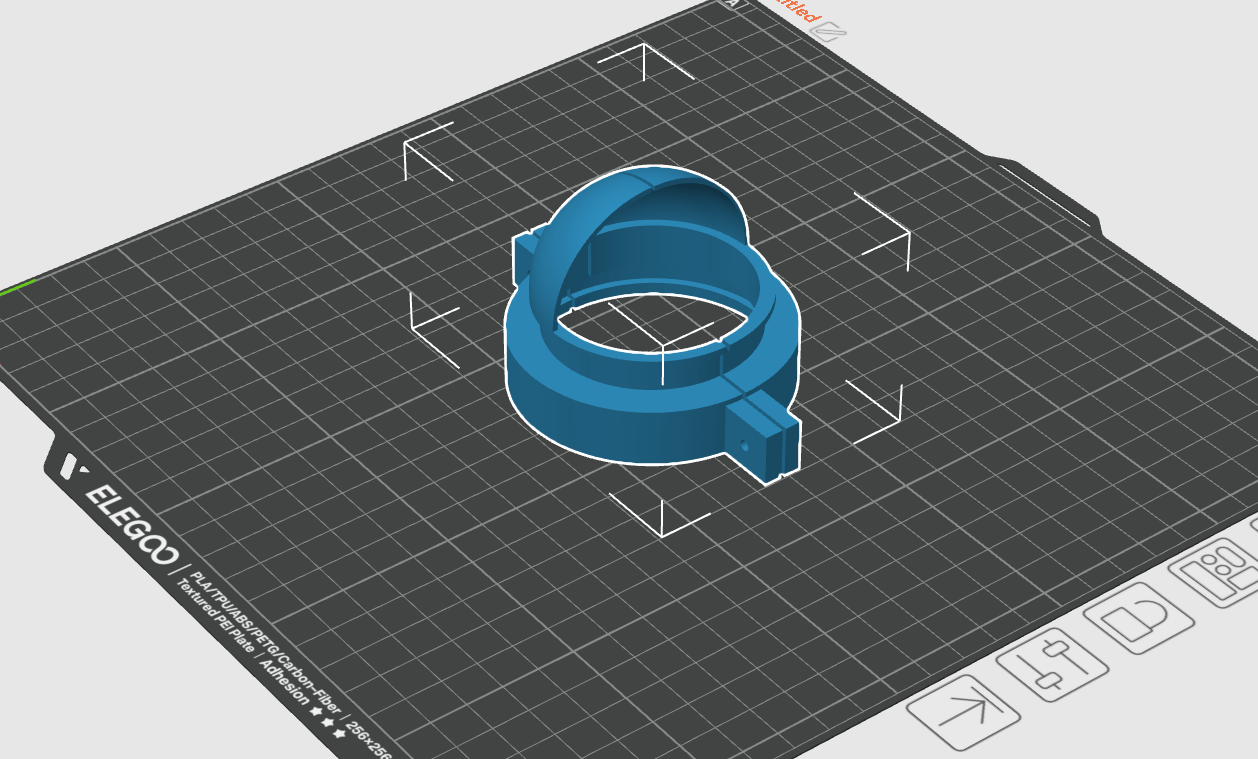The image size is (1258, 759).
Task: Click the edit plate name pencil icon
Action: point(828,32)
